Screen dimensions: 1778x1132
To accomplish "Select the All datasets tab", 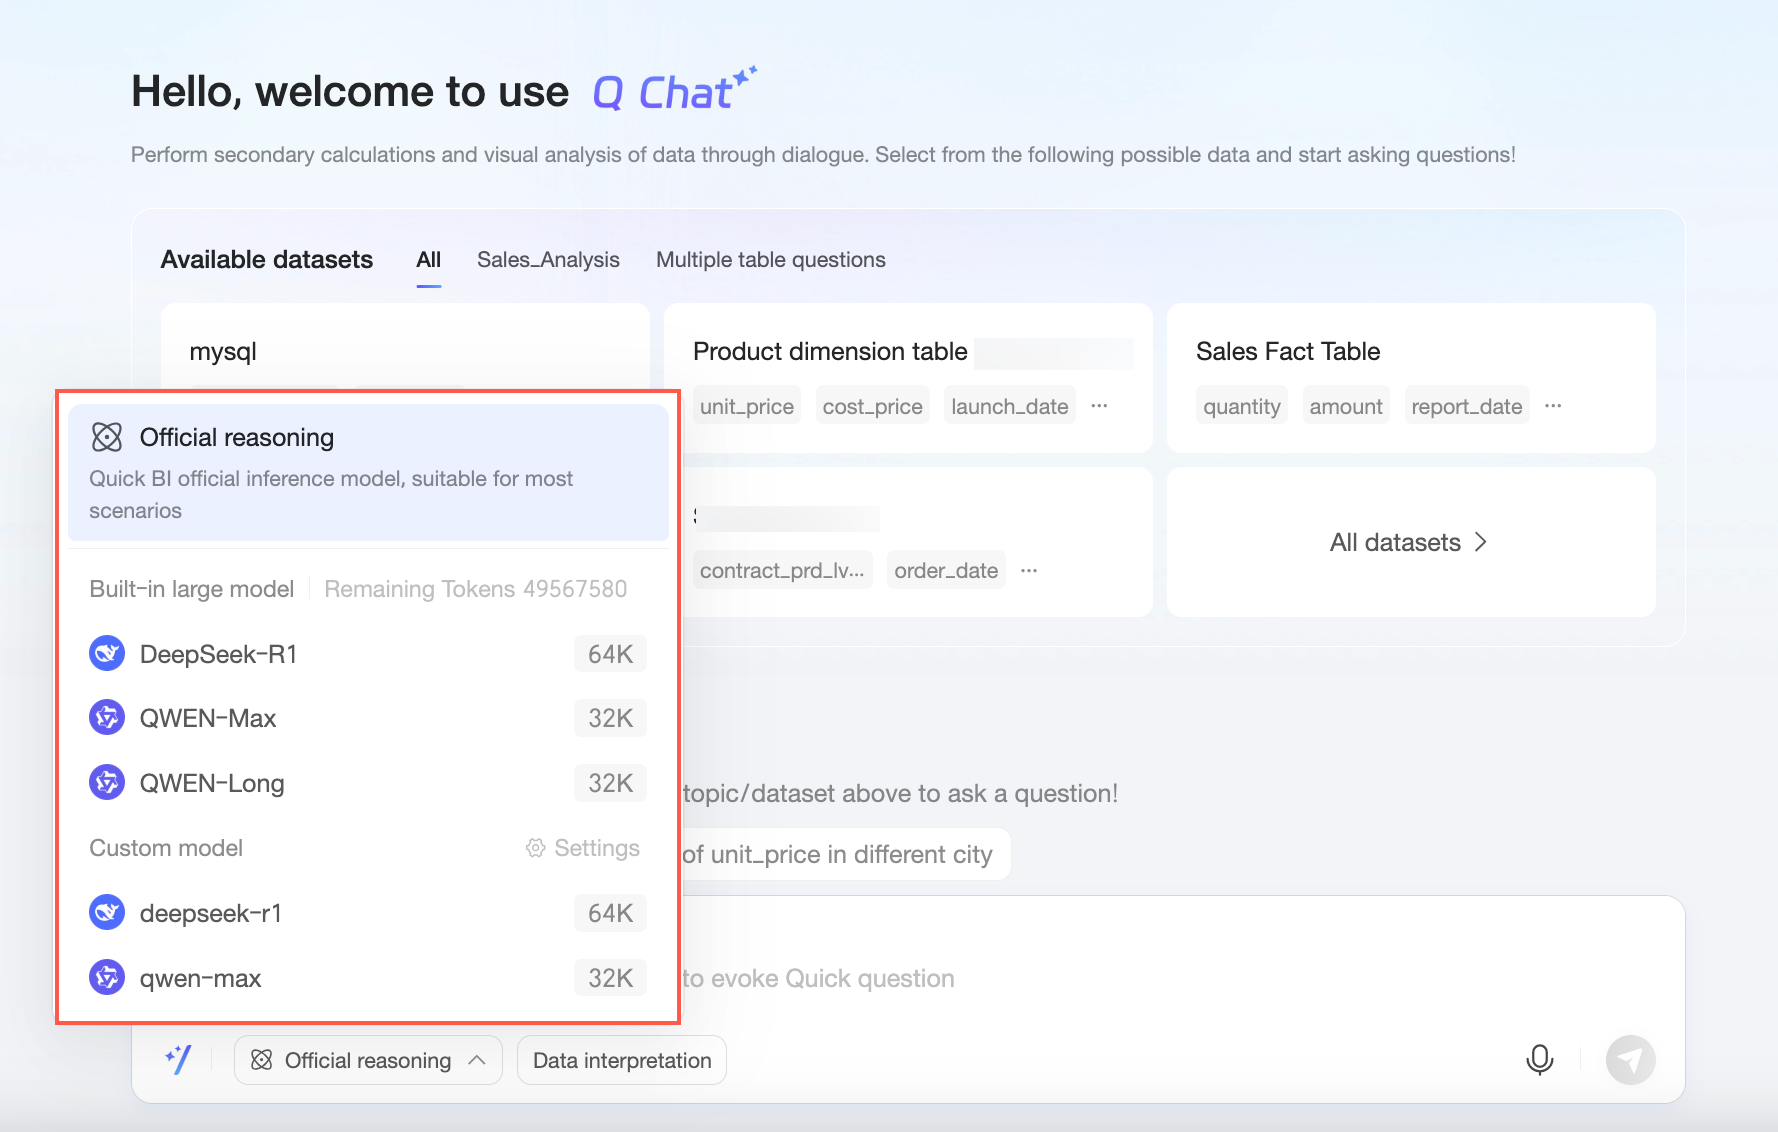I will pyautogui.click(x=428, y=260).
